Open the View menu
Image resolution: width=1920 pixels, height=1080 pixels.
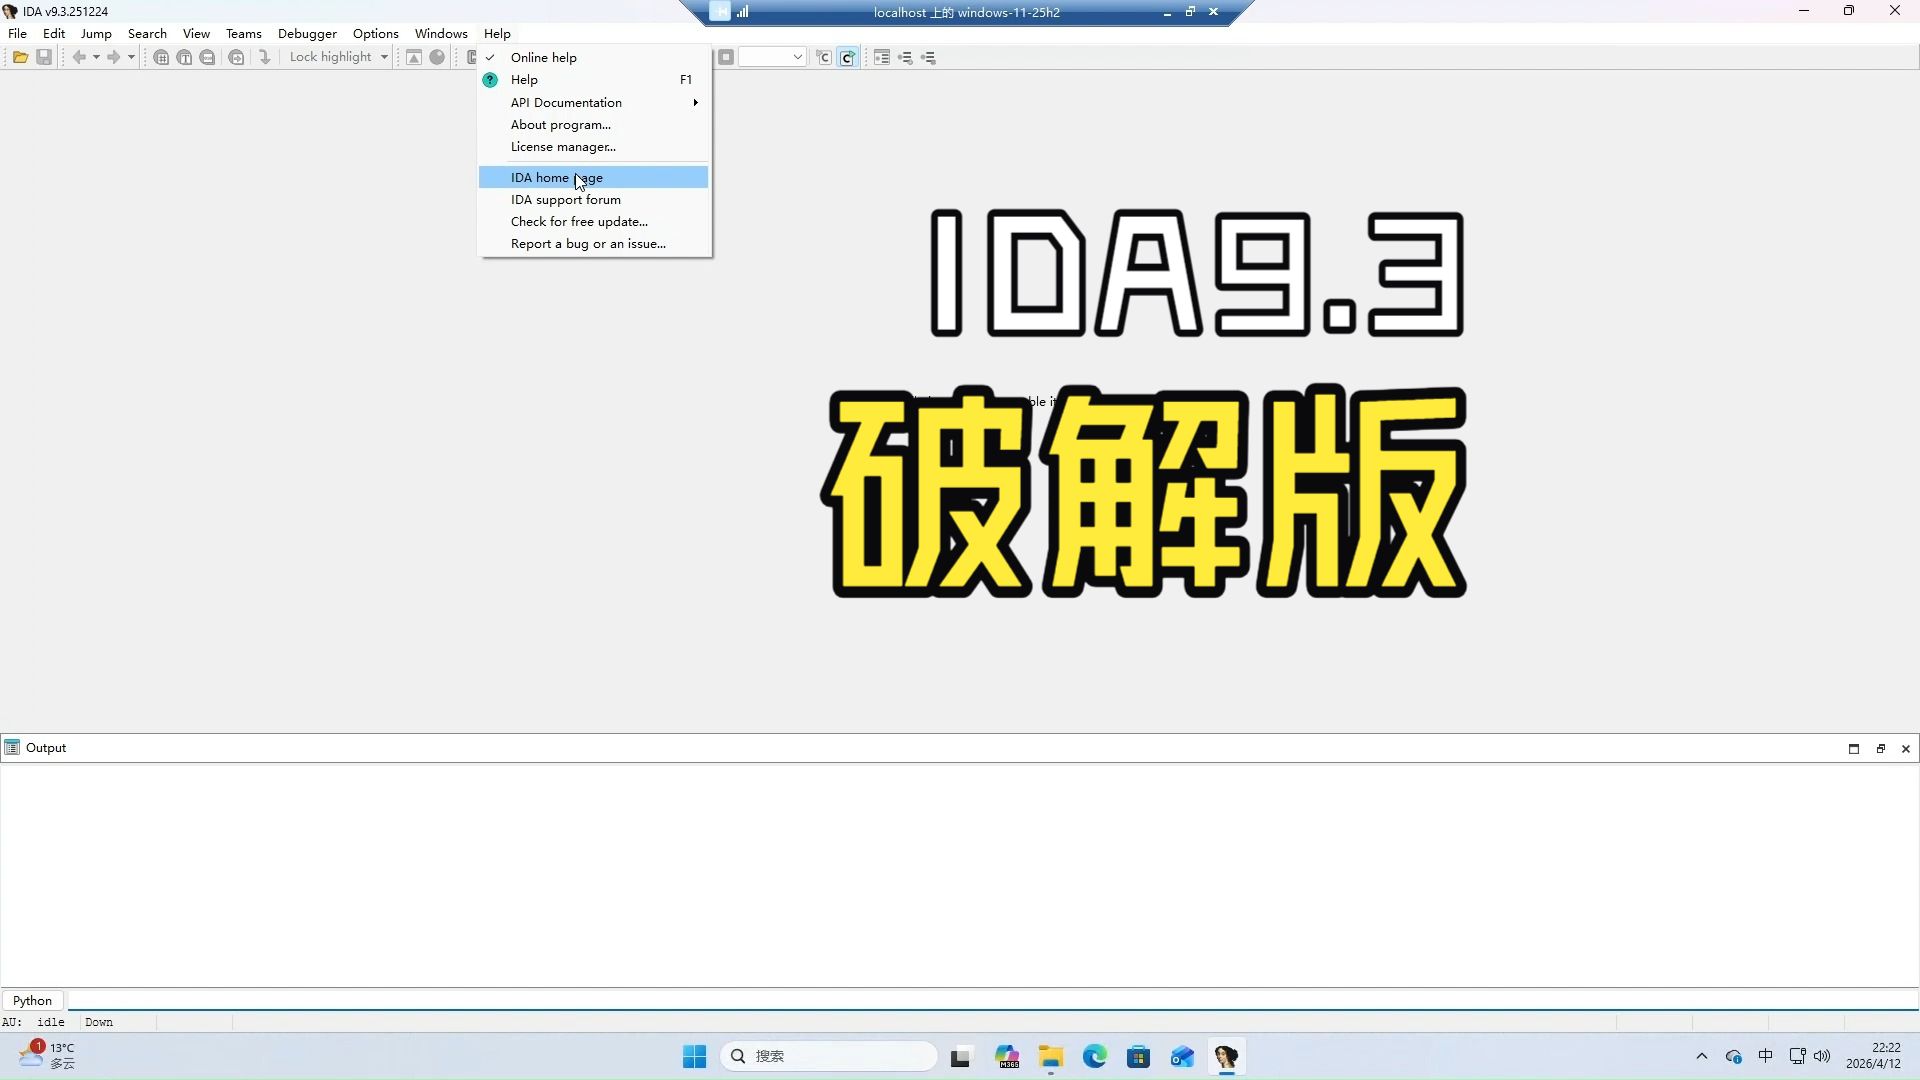pos(196,33)
